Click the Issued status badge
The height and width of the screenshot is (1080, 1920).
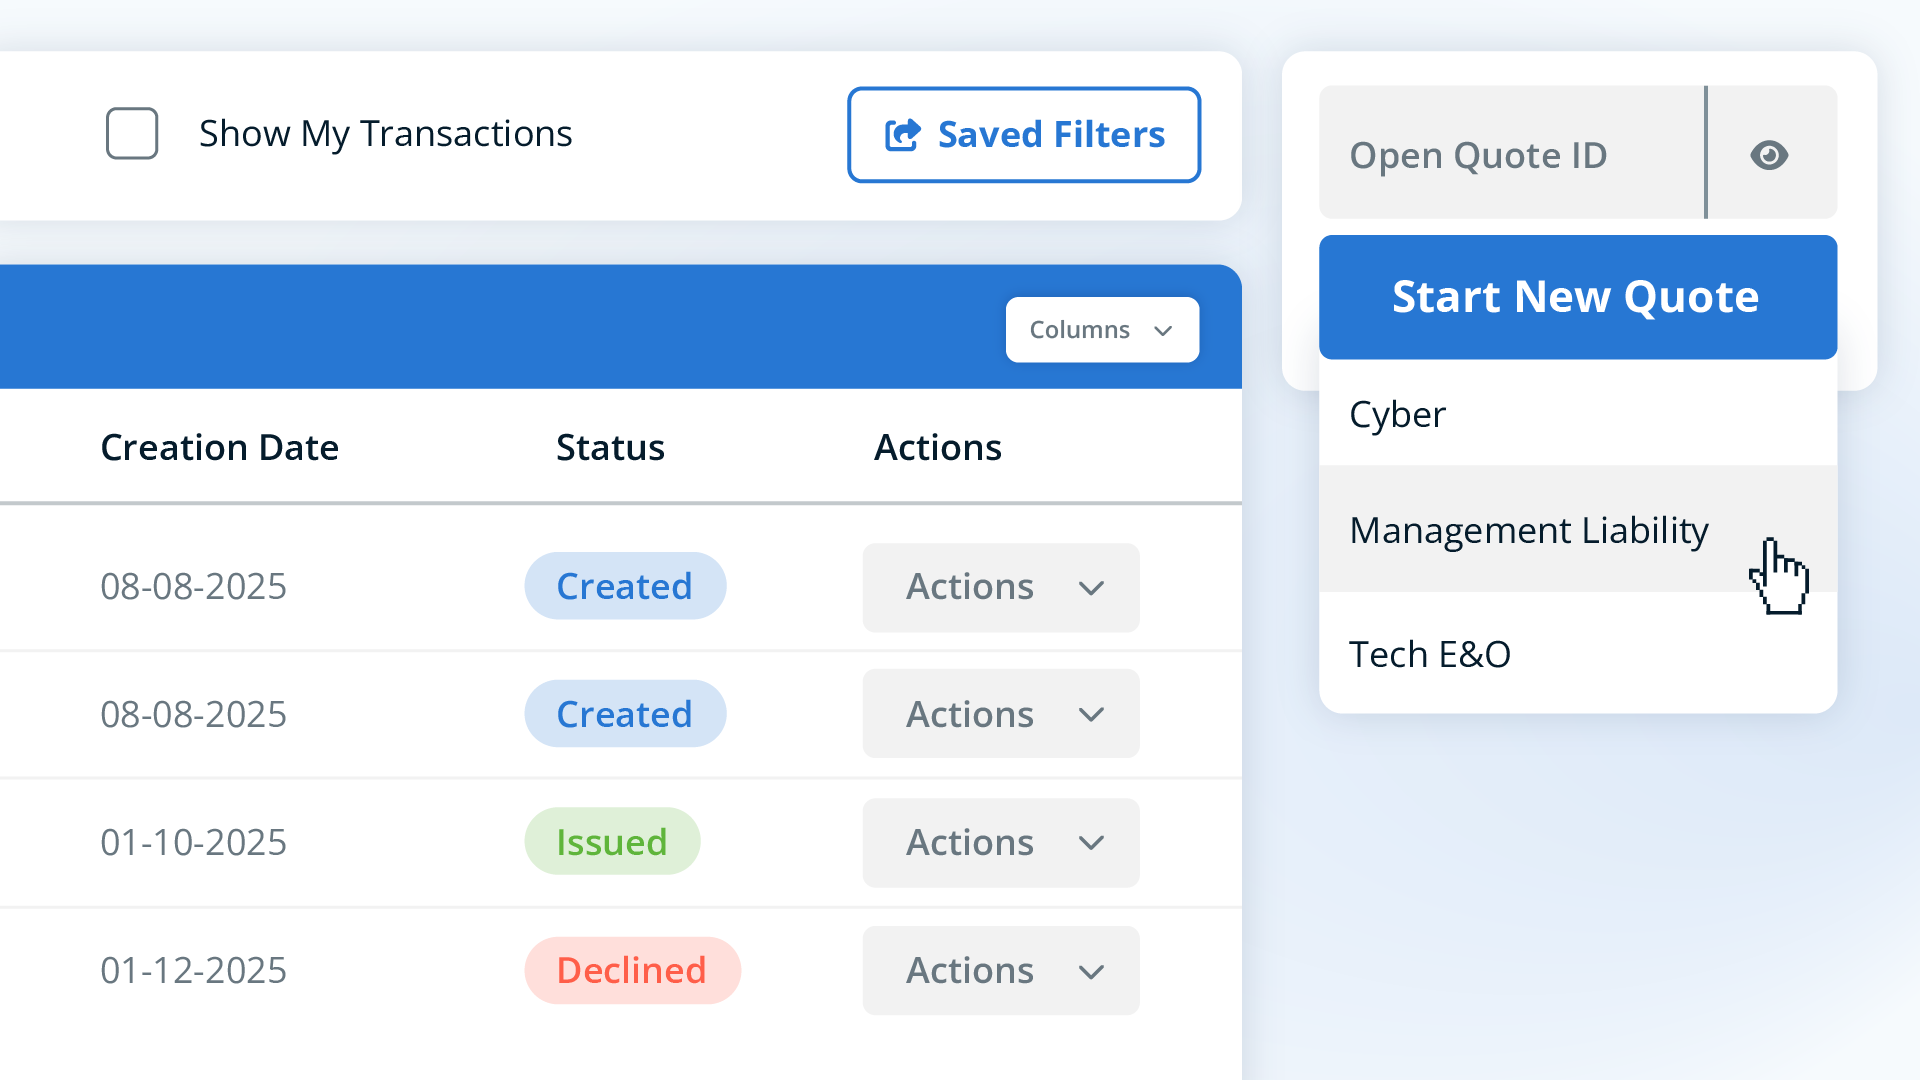click(612, 841)
